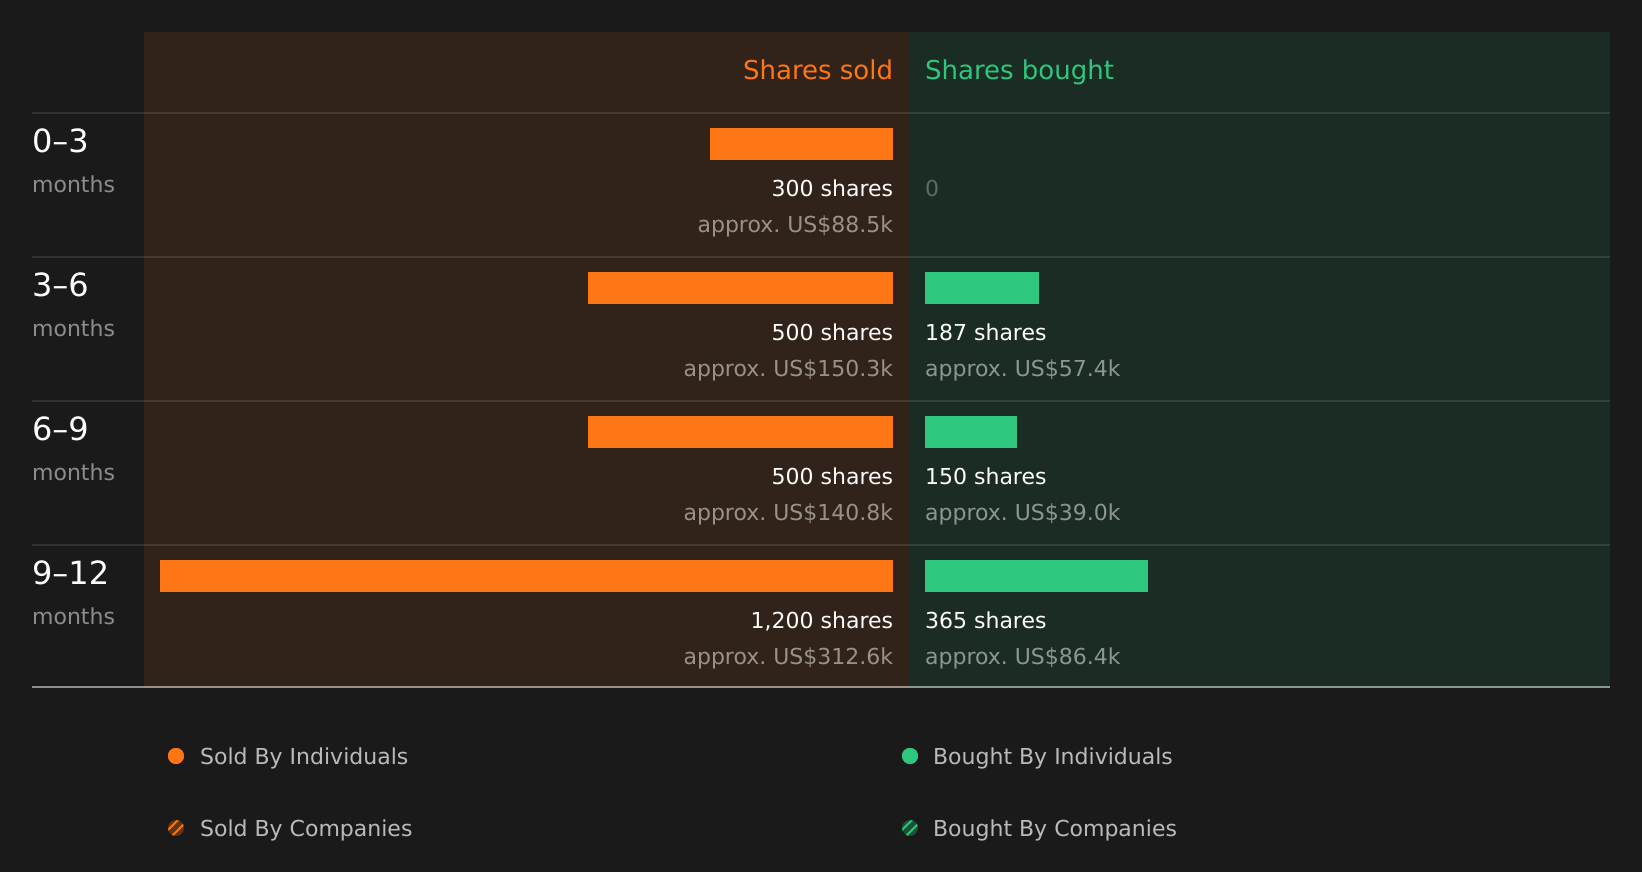Click the orange Sold By Individuals legend dot
The image size is (1642, 872).
pyautogui.click(x=176, y=756)
